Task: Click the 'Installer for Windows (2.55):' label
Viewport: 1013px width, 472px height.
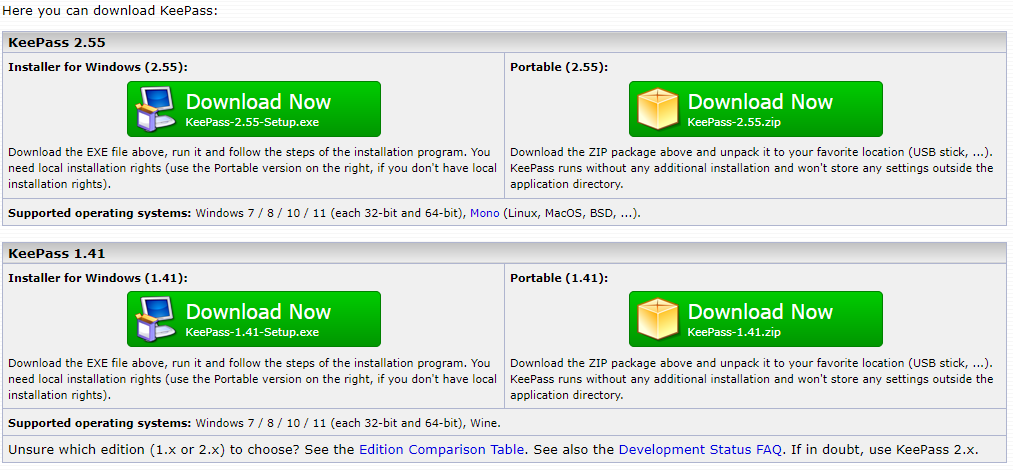Action: 98,67
